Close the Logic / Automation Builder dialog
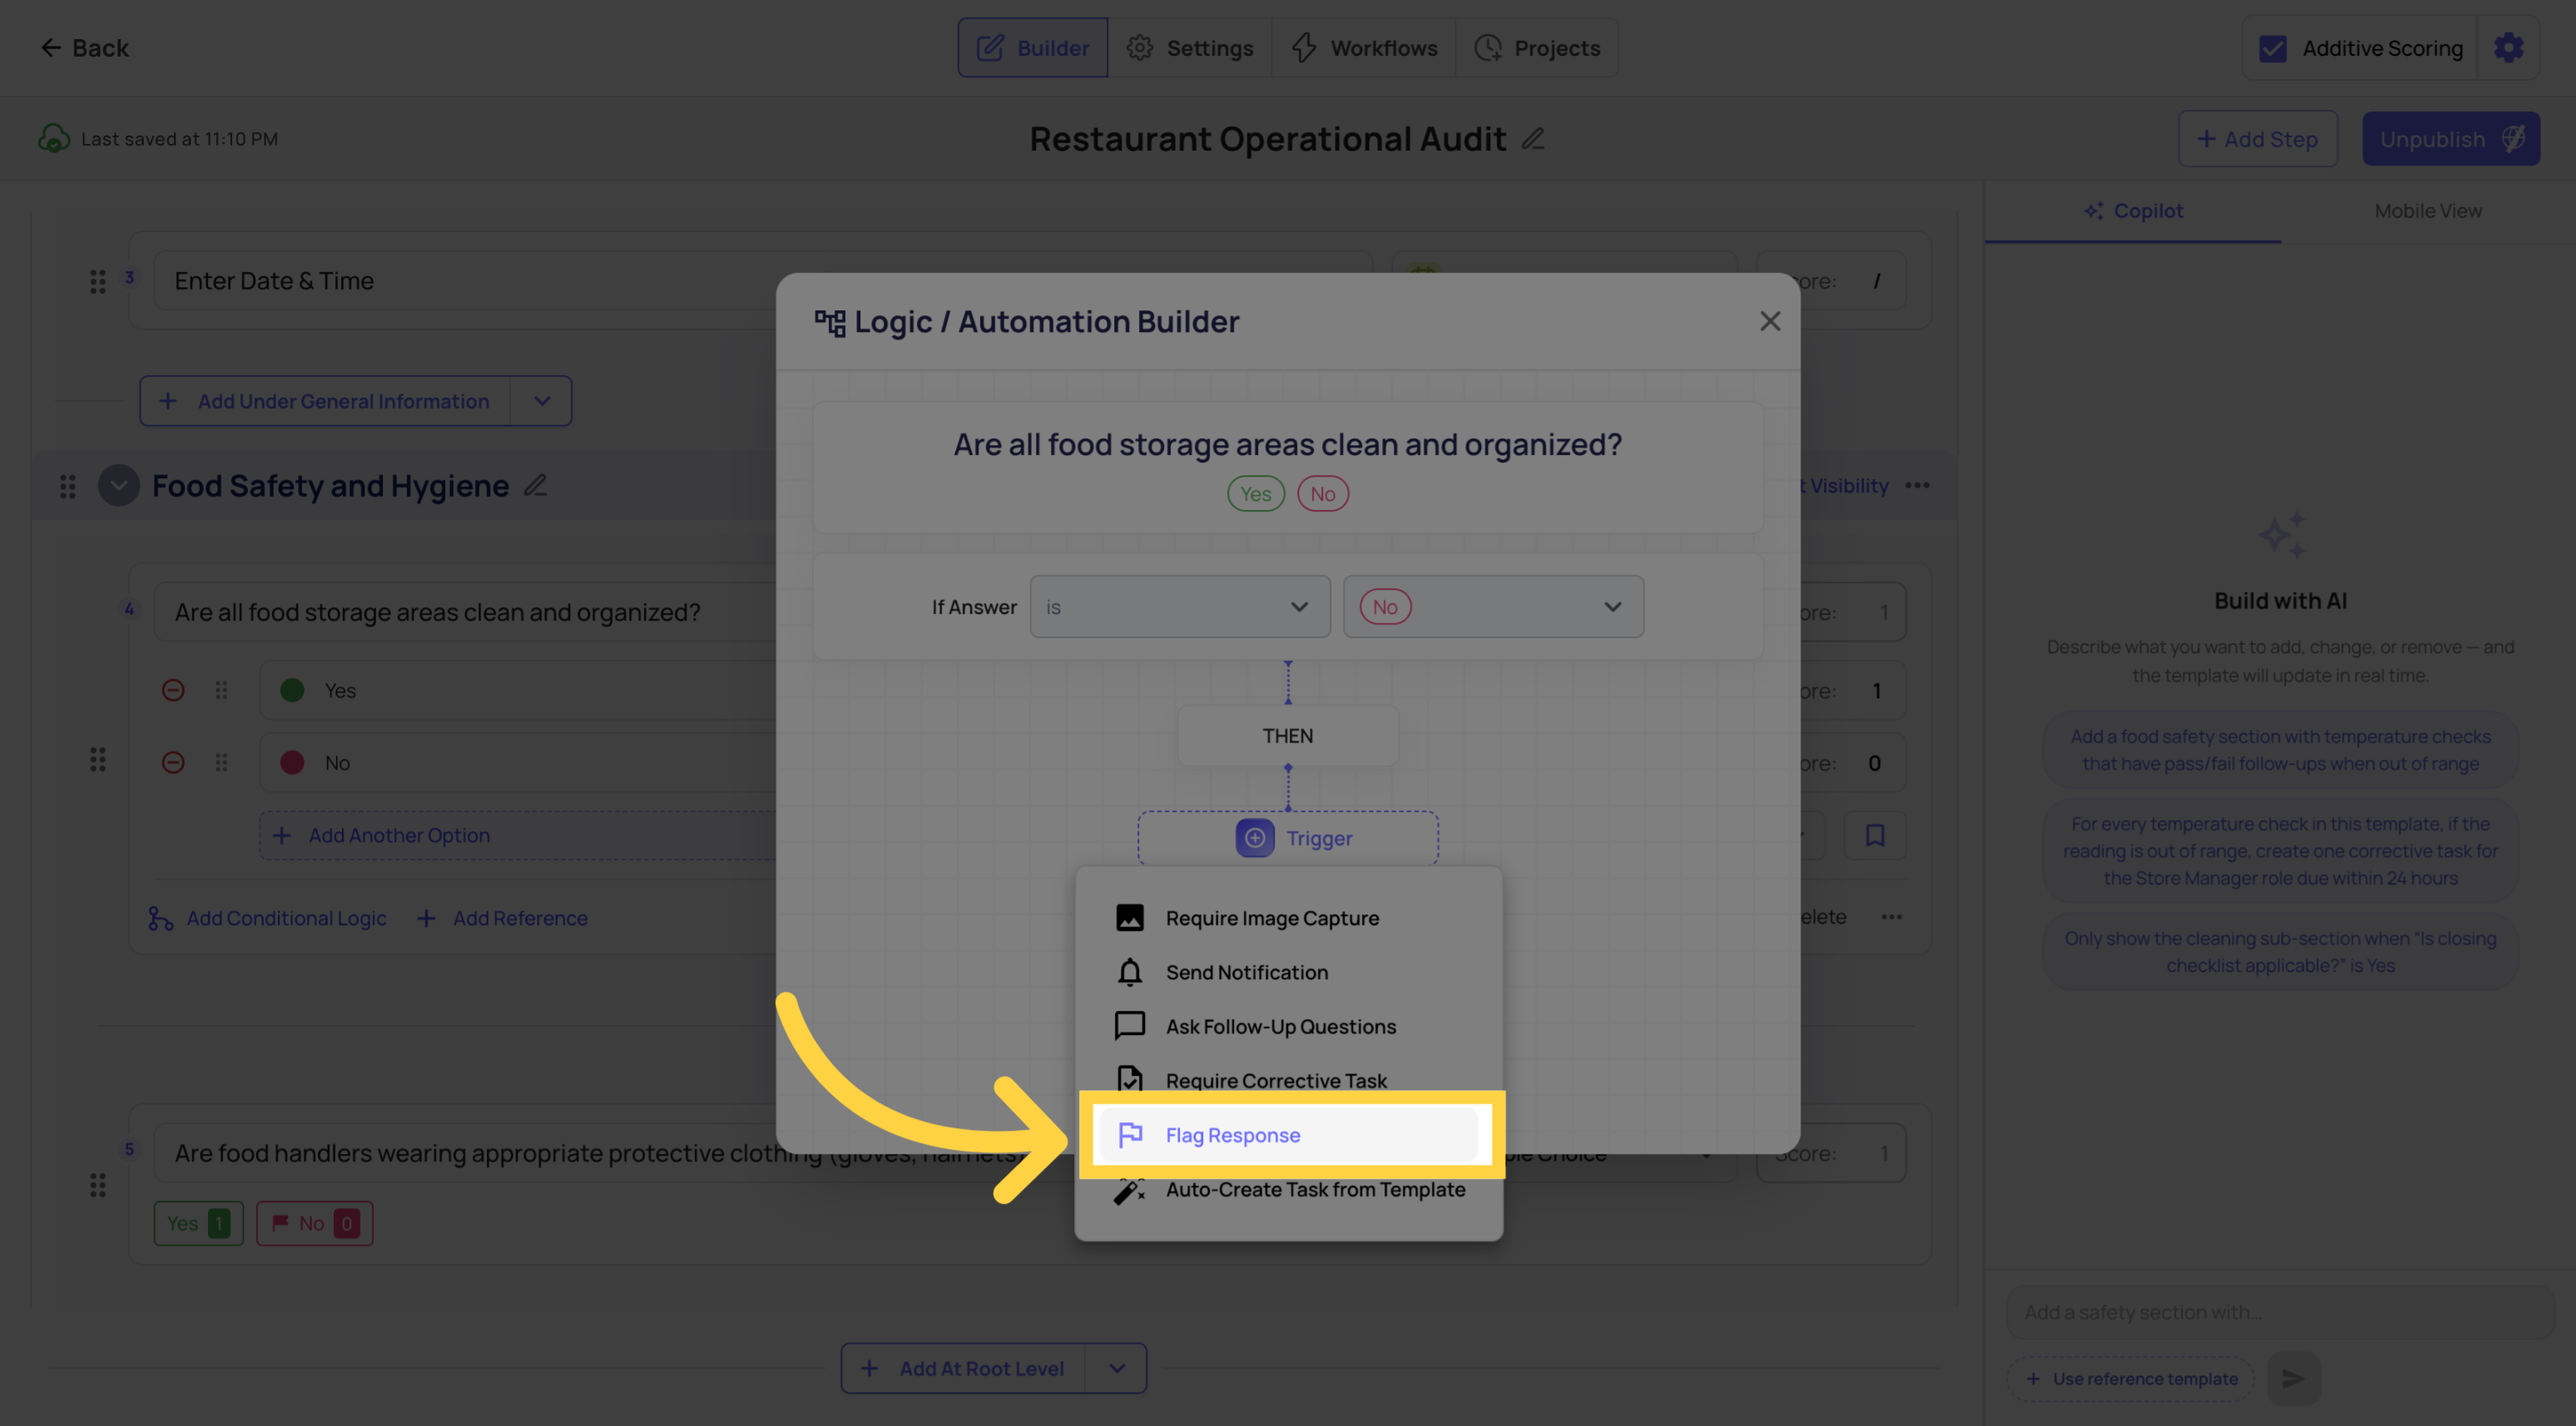The height and width of the screenshot is (1426, 2576). coord(1770,321)
